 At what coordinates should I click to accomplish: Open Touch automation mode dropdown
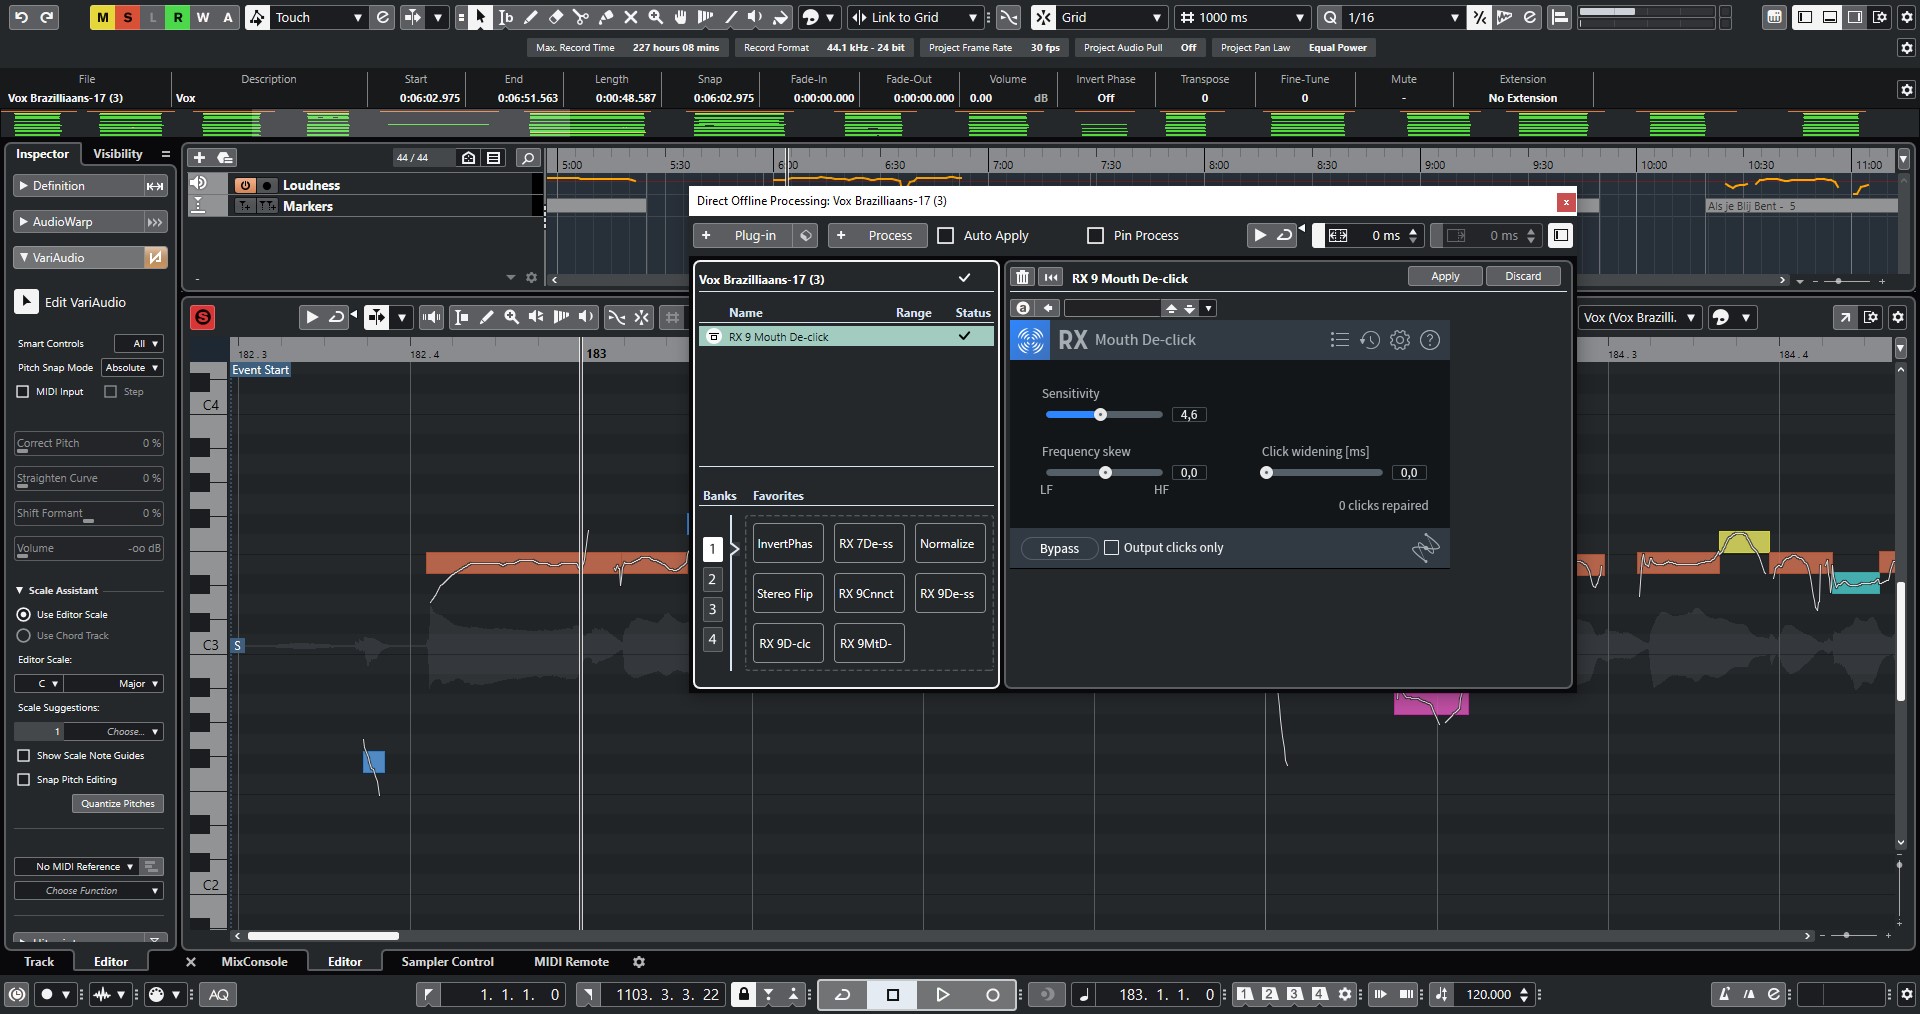(x=318, y=17)
